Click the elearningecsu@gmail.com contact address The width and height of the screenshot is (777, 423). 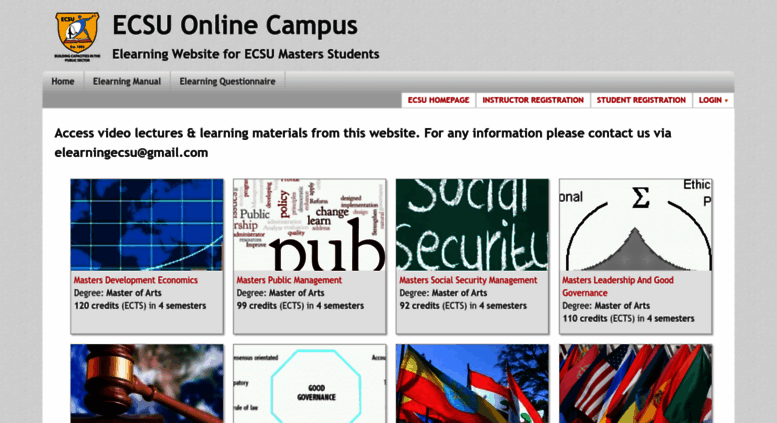point(131,153)
